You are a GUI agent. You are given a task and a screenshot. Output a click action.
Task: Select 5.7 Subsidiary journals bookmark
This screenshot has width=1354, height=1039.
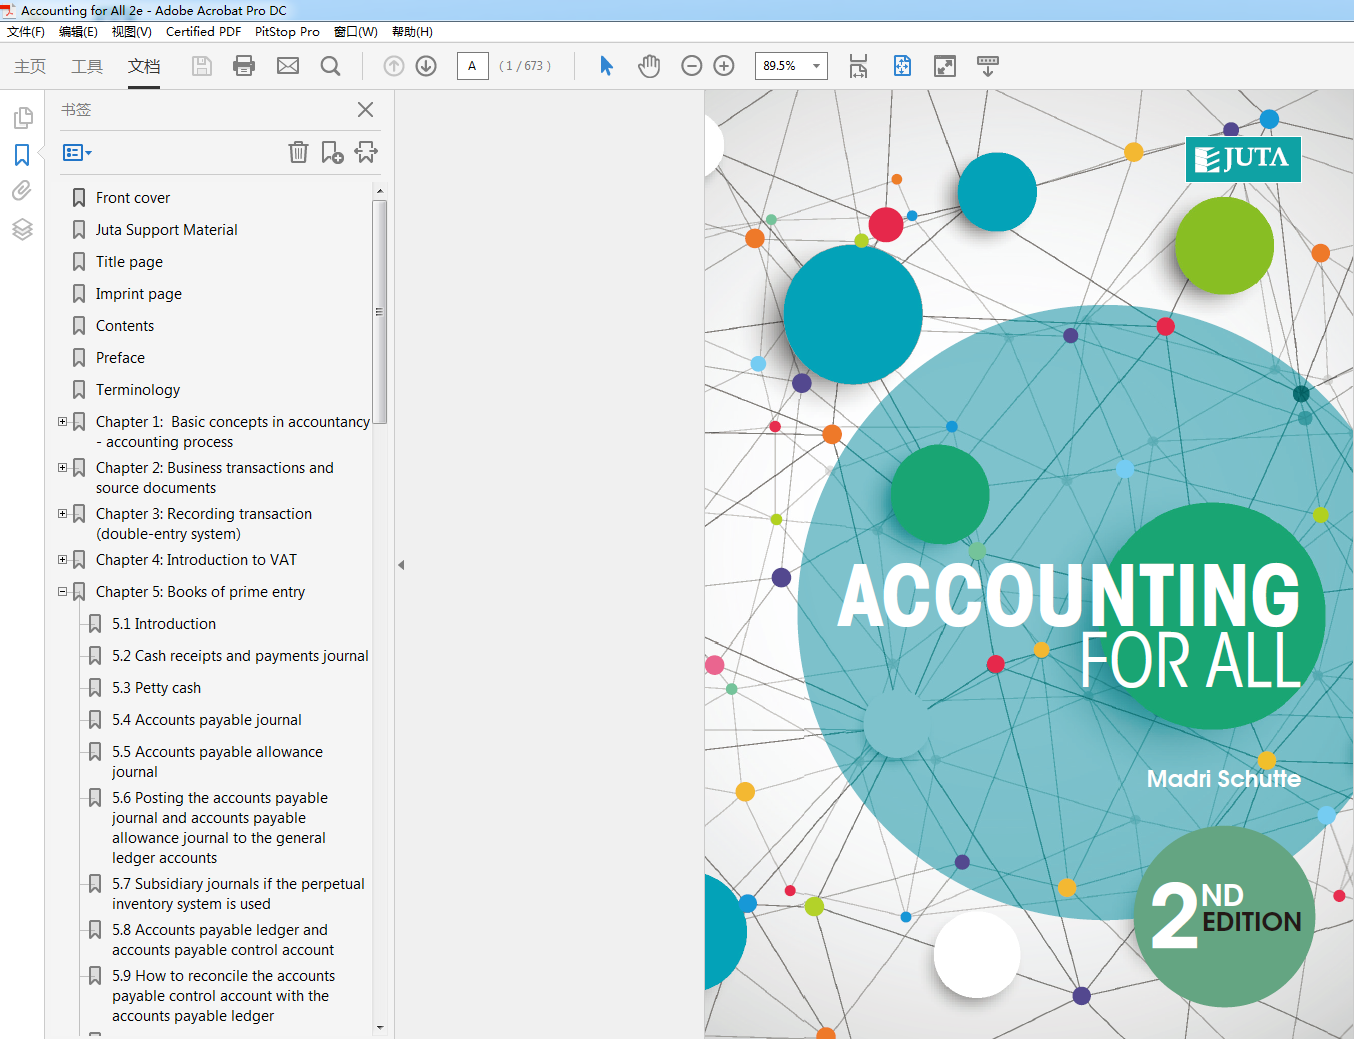[x=238, y=894]
